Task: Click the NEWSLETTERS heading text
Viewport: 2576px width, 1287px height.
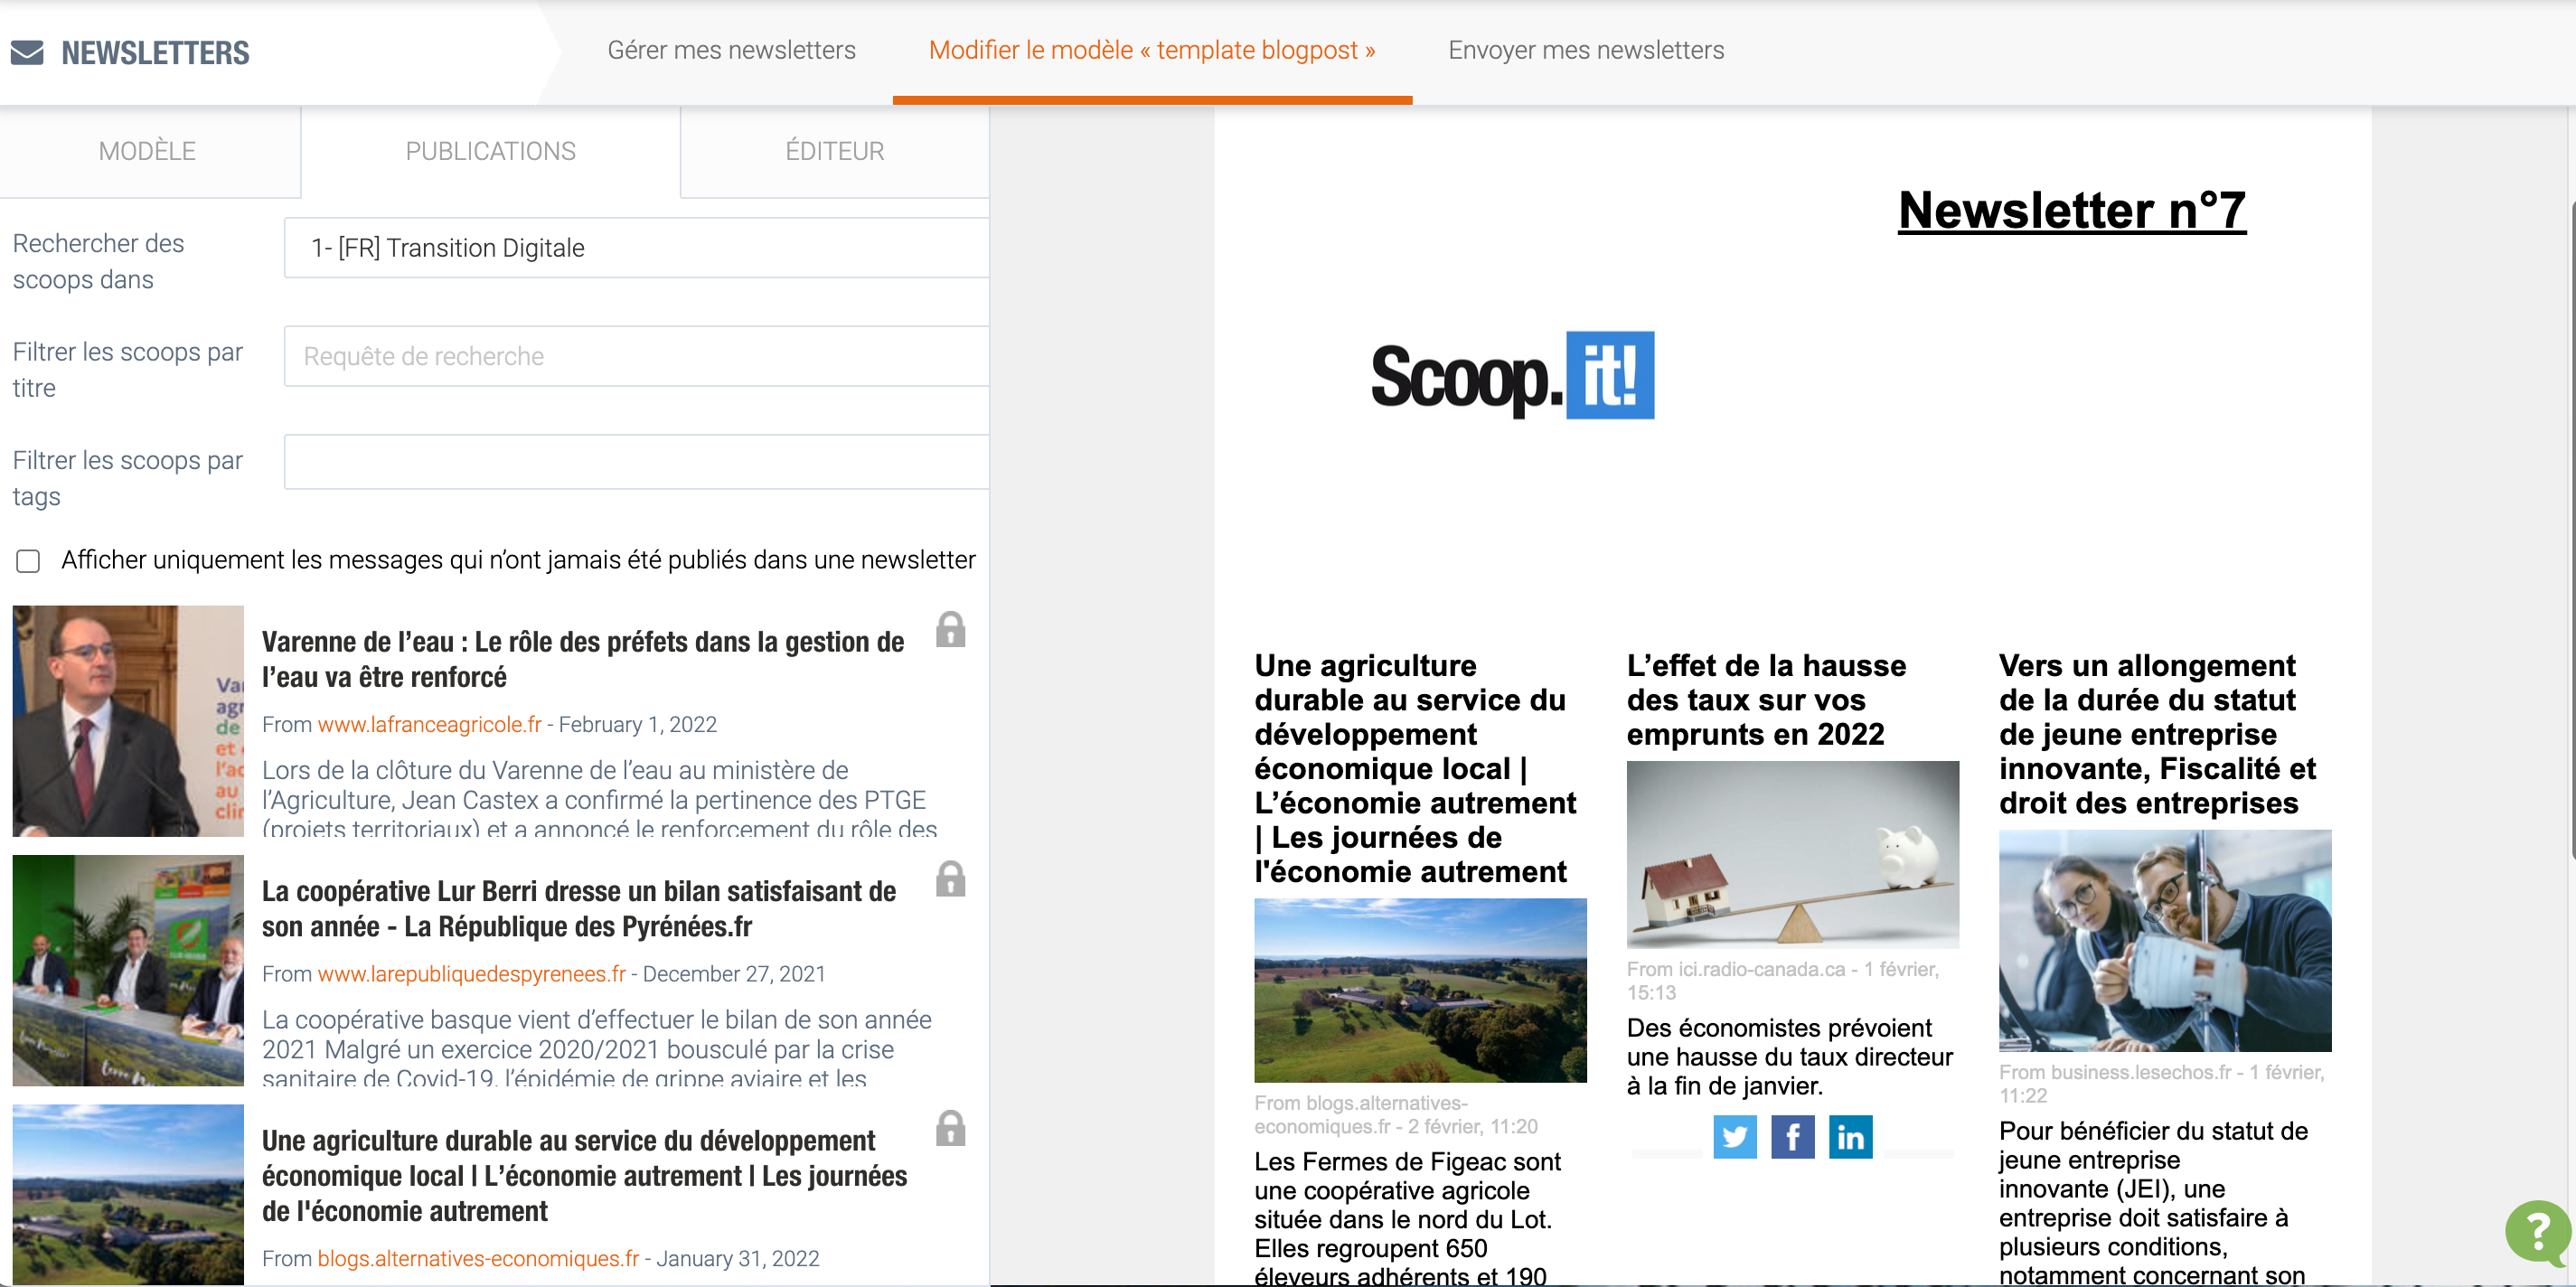Action: [155, 53]
